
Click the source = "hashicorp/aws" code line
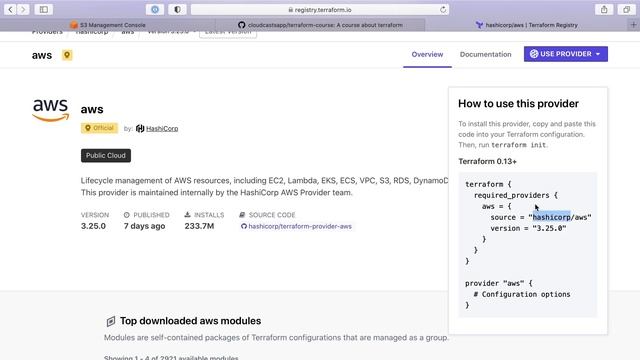click(541, 217)
